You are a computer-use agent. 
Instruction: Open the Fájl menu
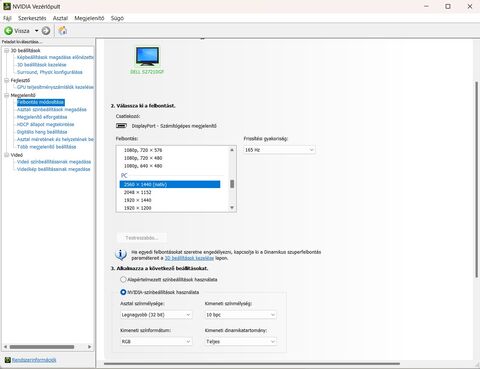(x=7, y=18)
